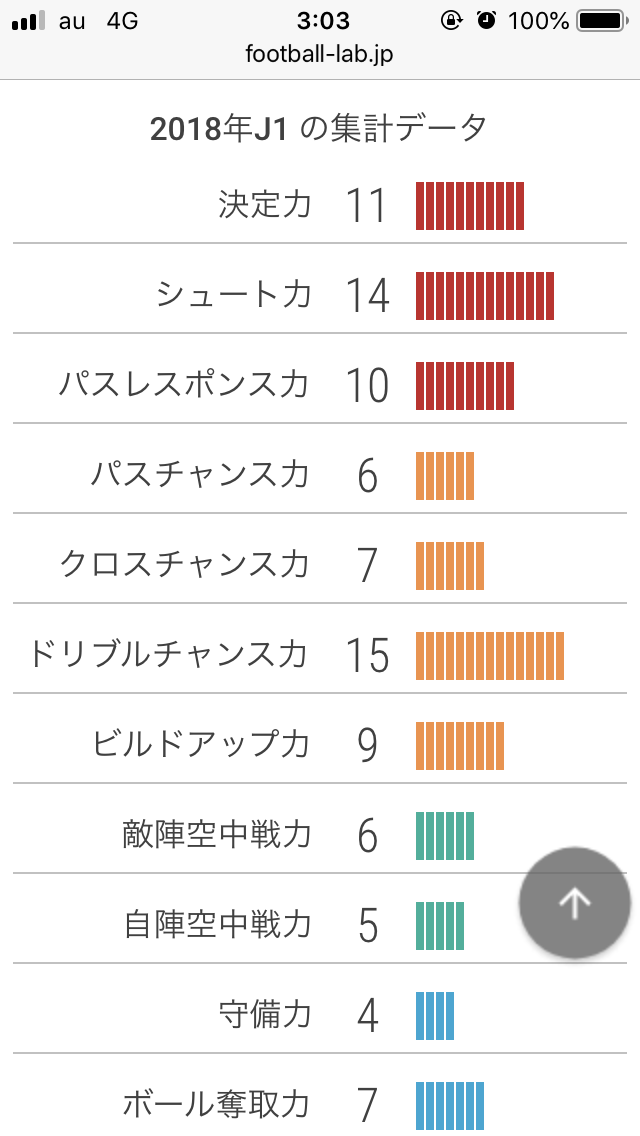Tap the football-lab.jp address bar
This screenshot has height=1136, width=640.
pyautogui.click(x=319, y=55)
